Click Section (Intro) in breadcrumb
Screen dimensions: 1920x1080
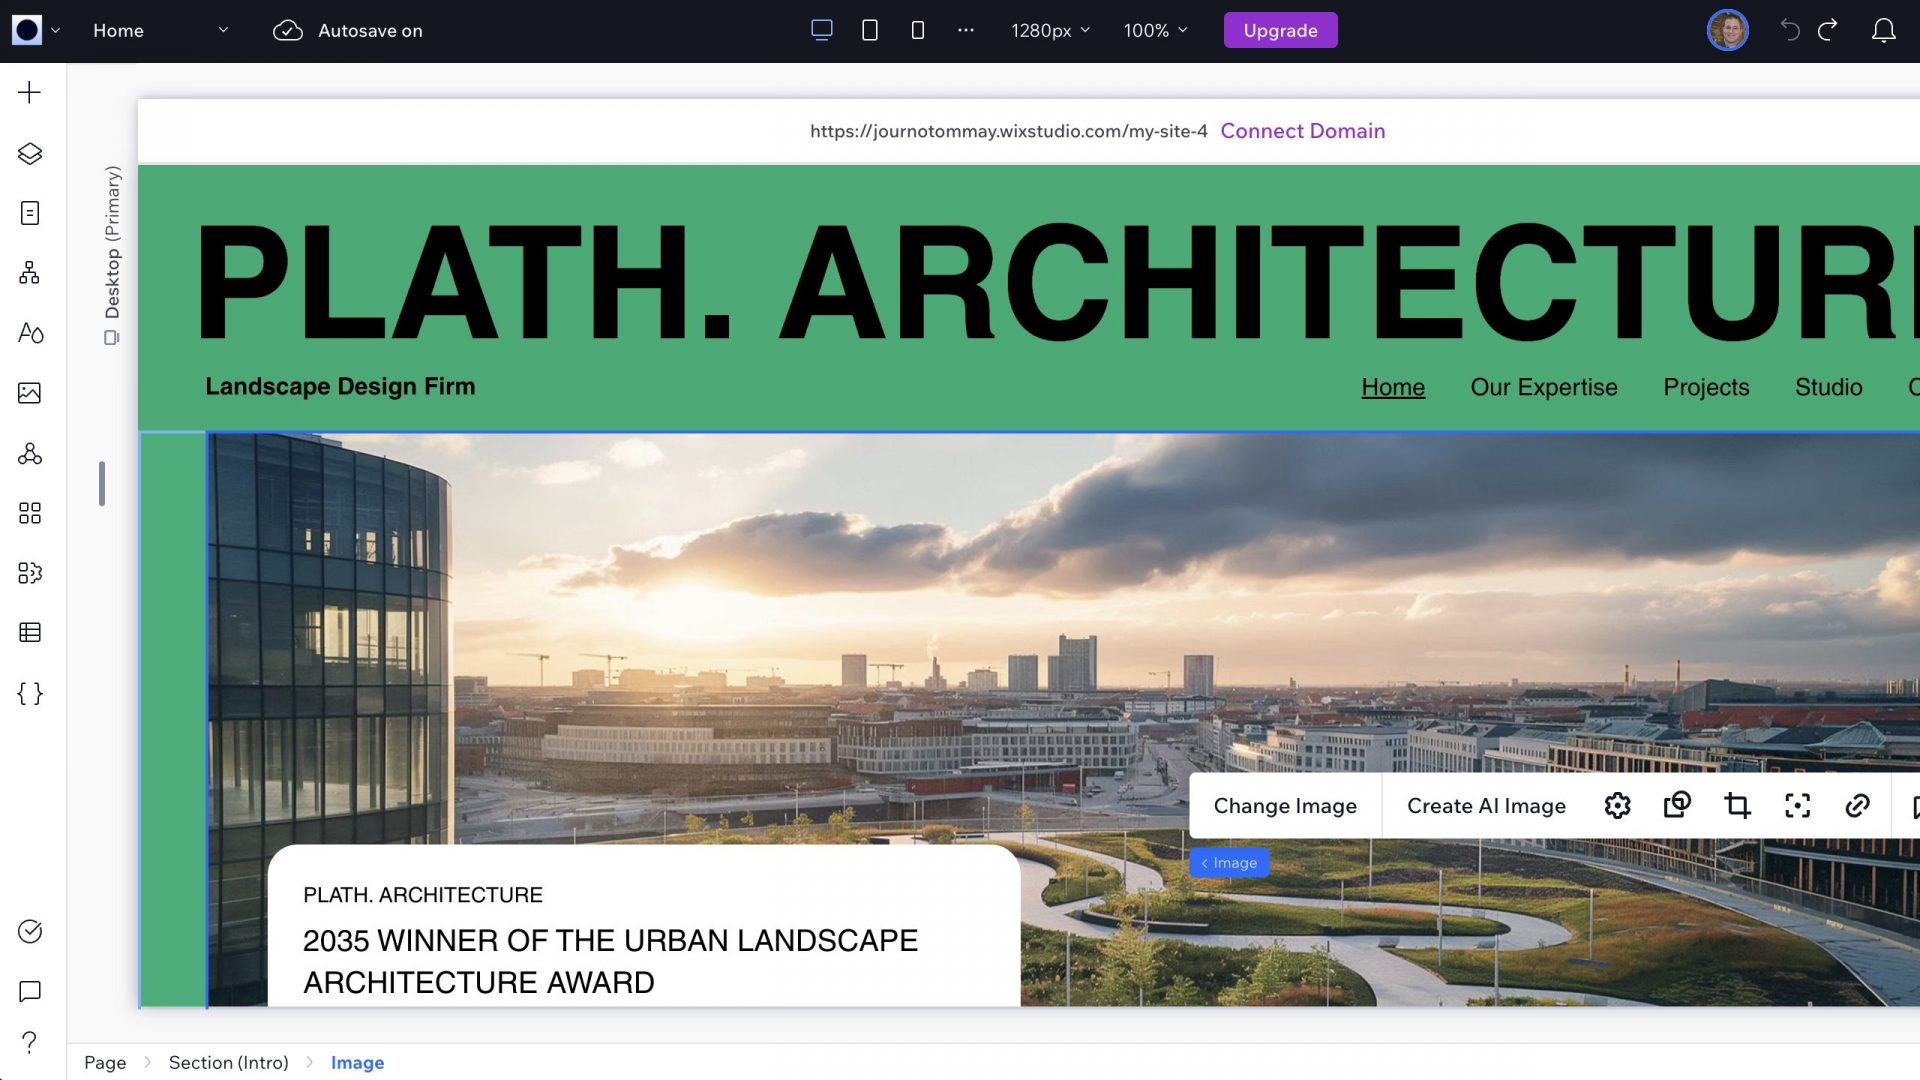(228, 1063)
